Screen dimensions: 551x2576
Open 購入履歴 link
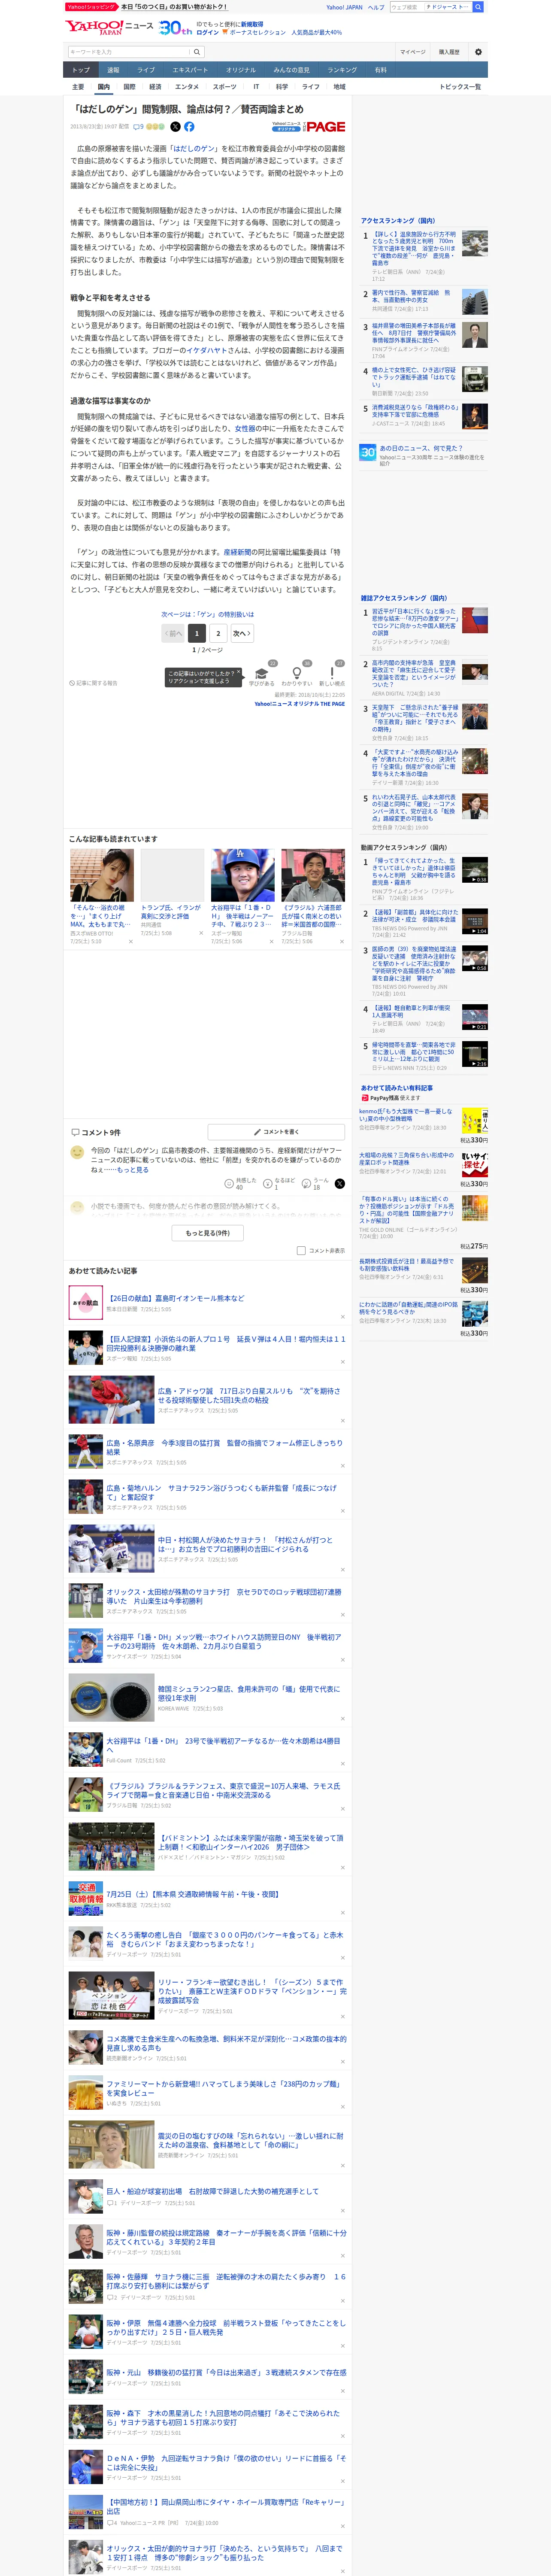pyautogui.click(x=449, y=52)
